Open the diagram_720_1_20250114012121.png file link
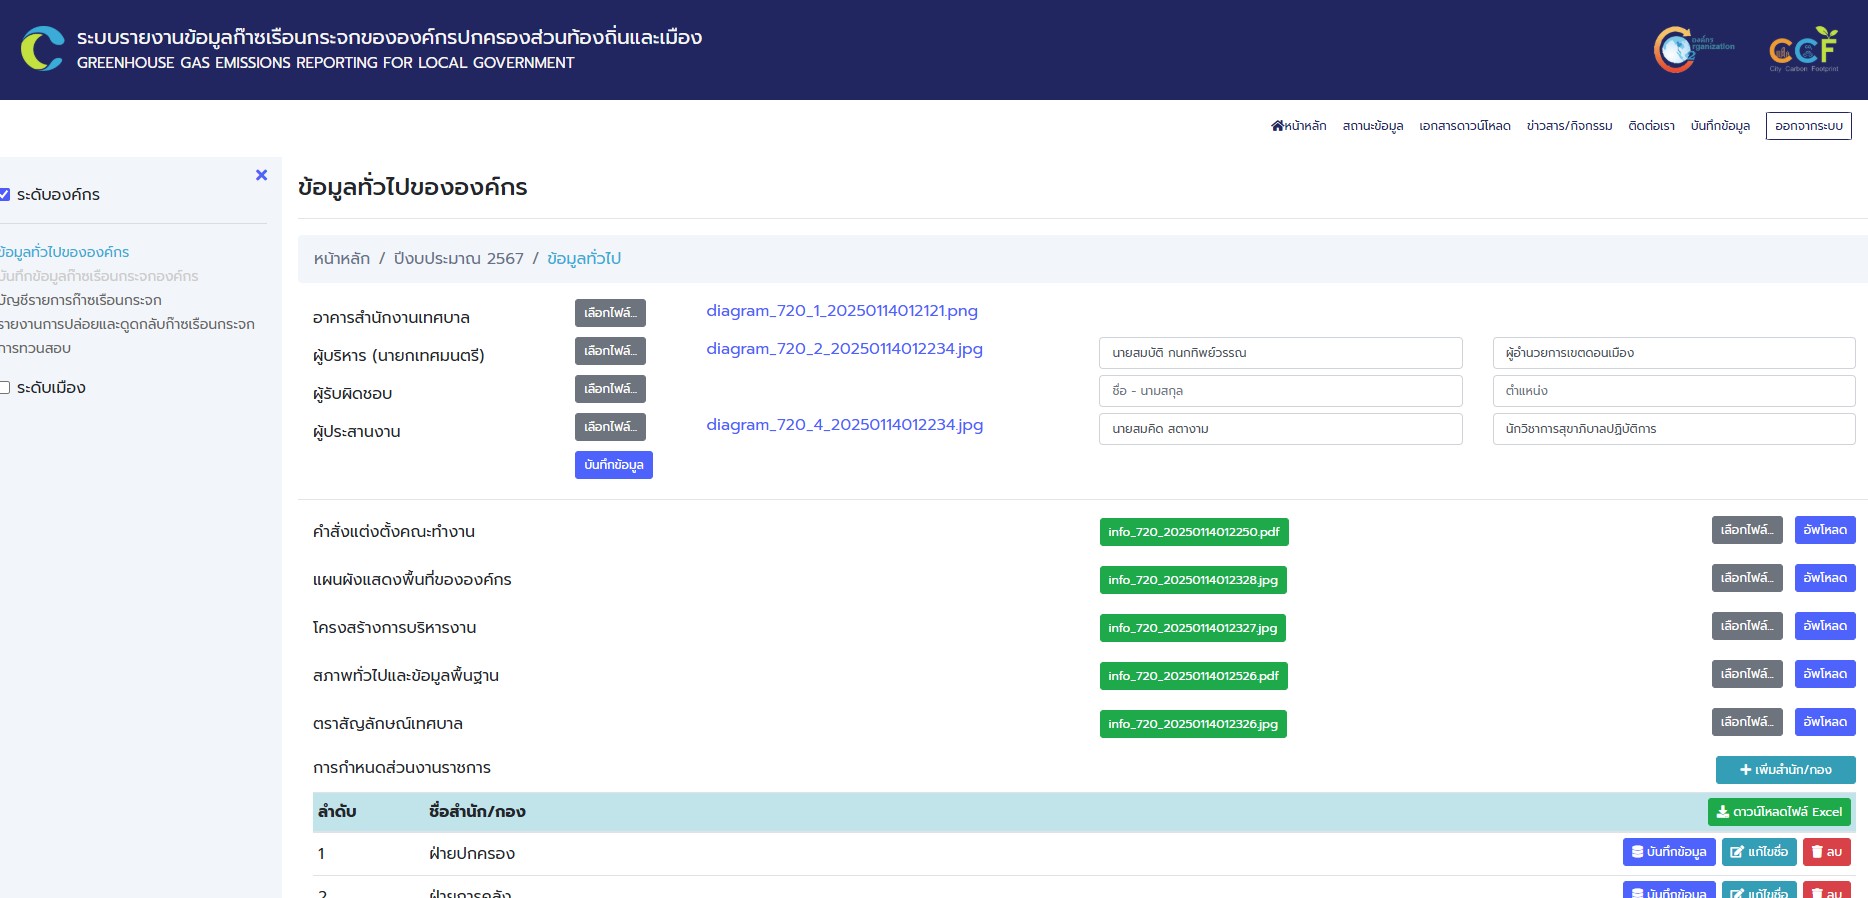The height and width of the screenshot is (898, 1868). coord(841,311)
